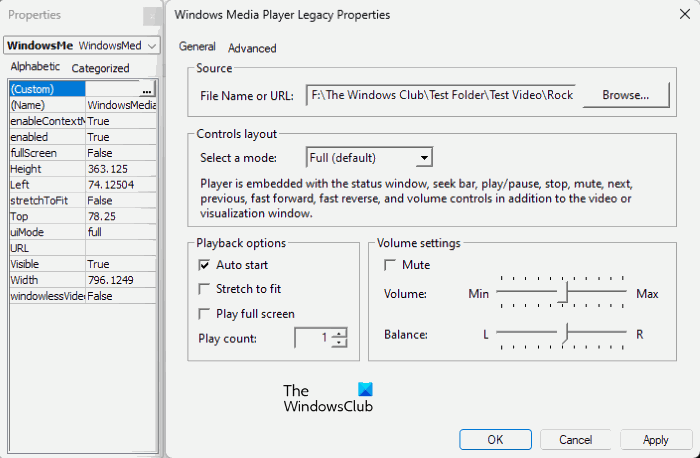This screenshot has height=458, width=700.
Task: Decrease Play count with the down spinner arrow
Action: click(339, 342)
